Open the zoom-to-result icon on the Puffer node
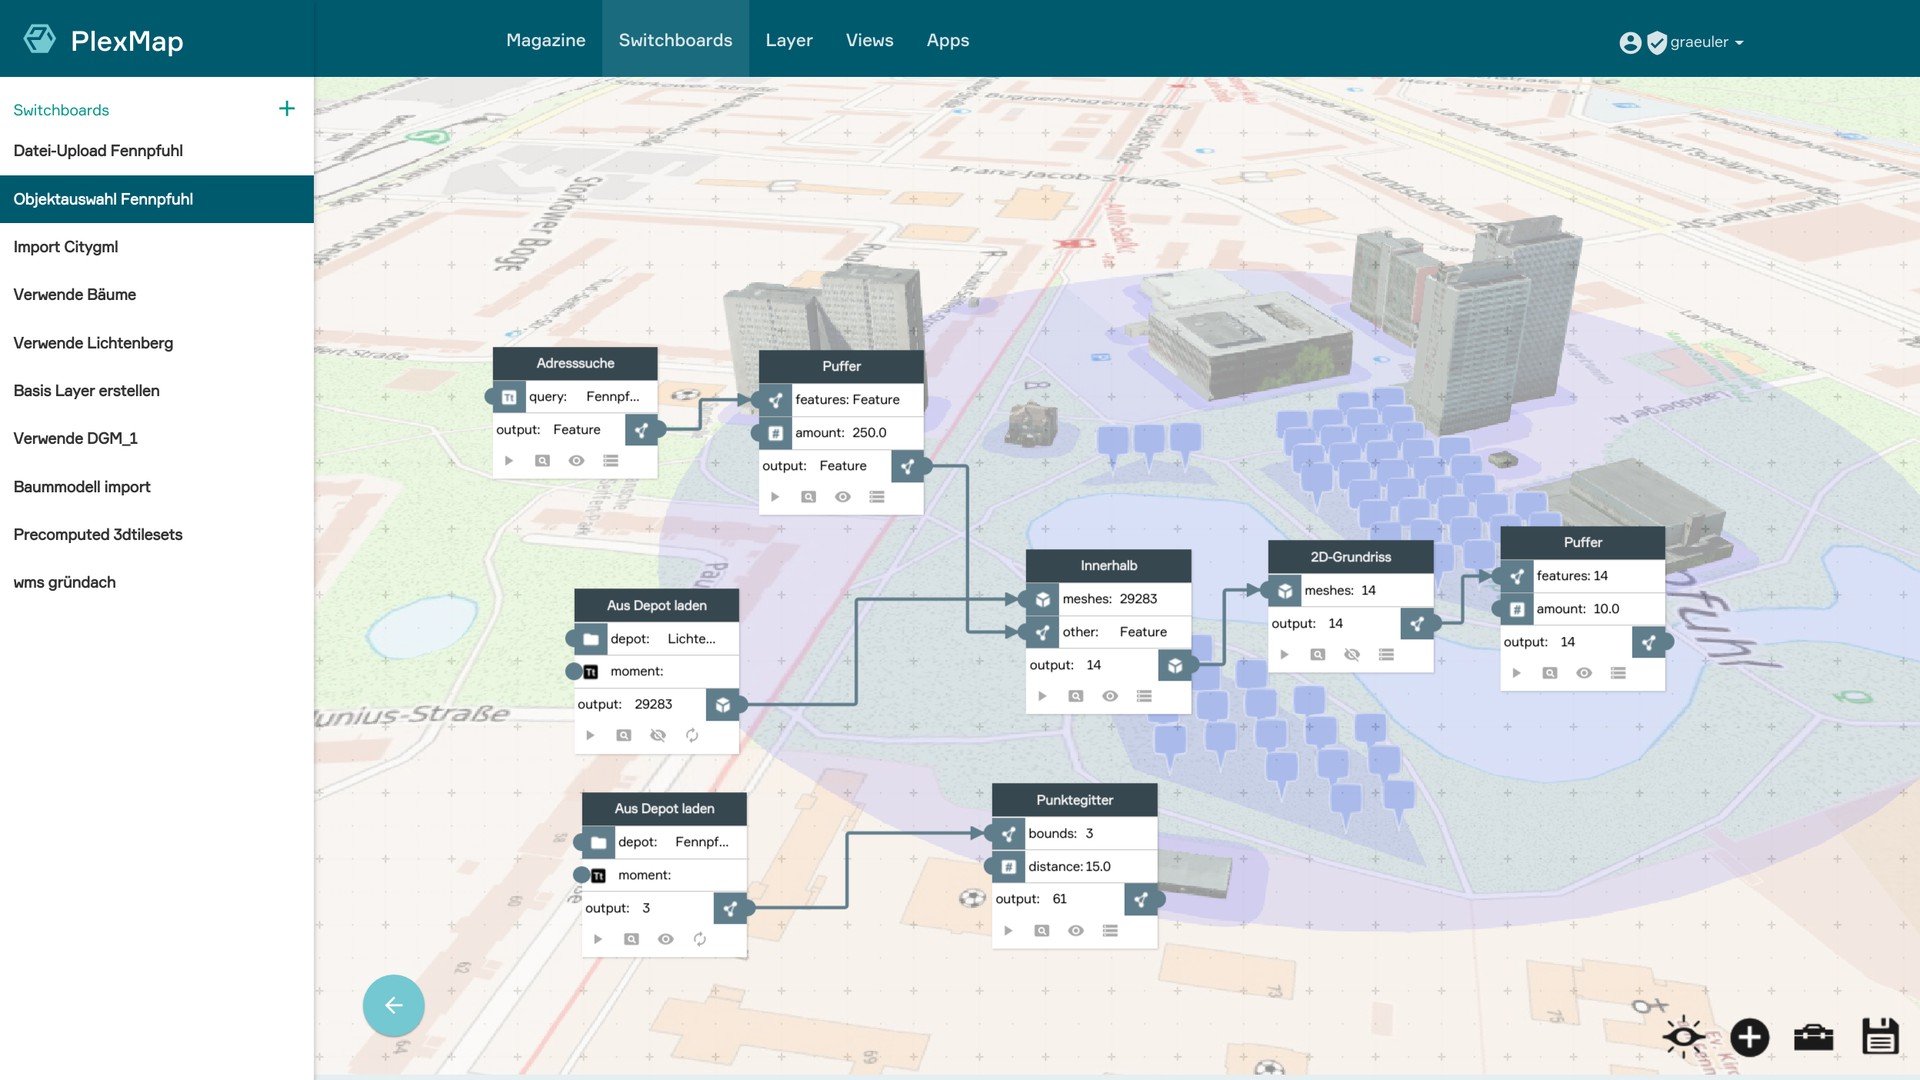Image resolution: width=1920 pixels, height=1080 pixels. point(806,497)
